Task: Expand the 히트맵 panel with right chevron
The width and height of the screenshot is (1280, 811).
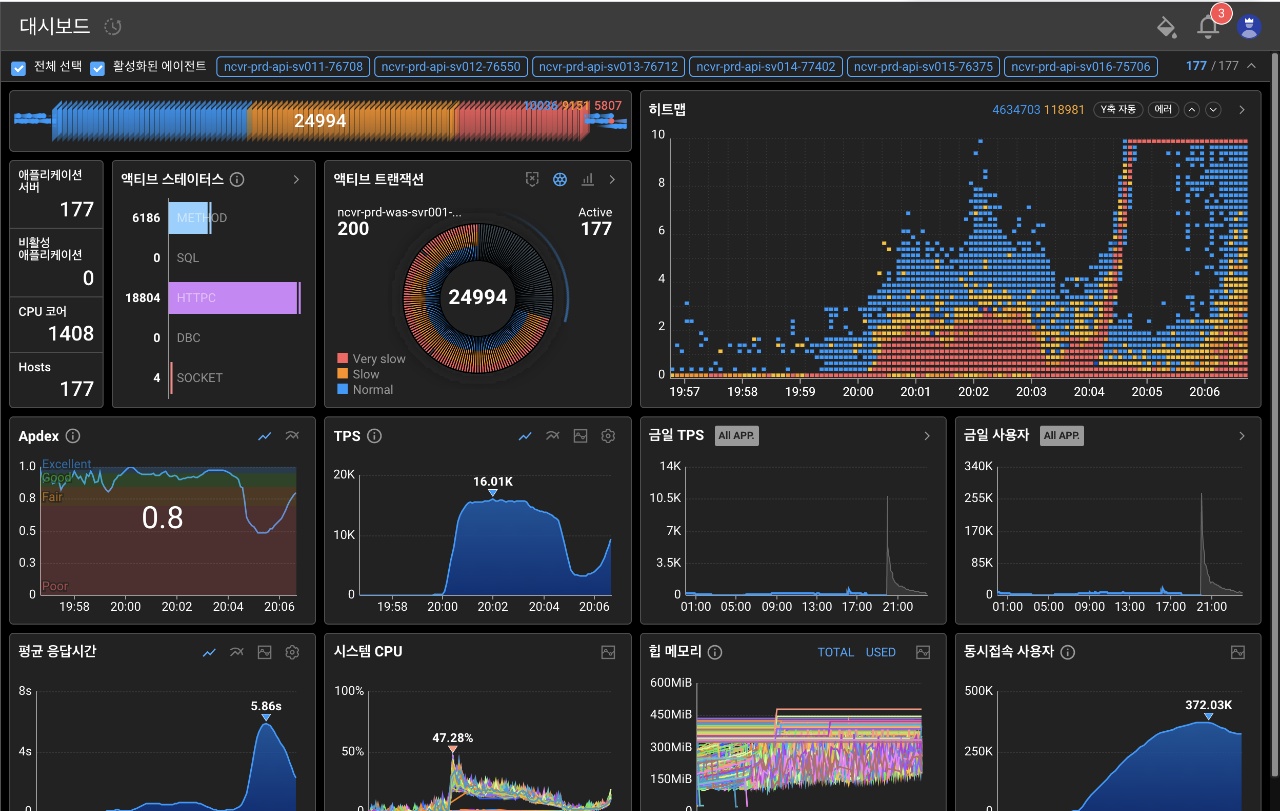Action: click(x=1242, y=110)
